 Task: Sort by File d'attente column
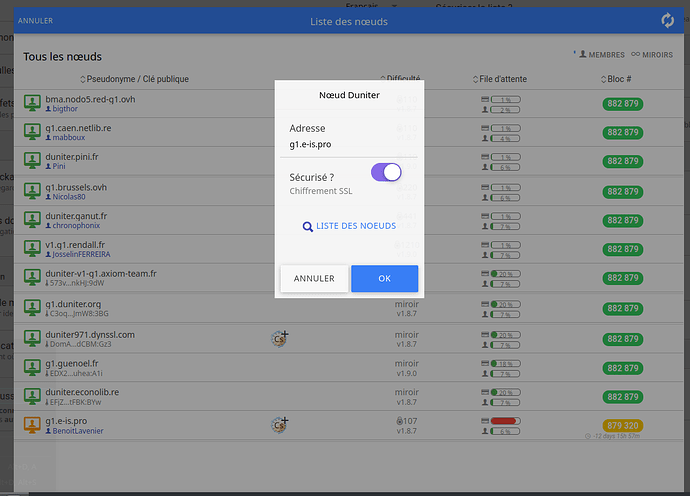coord(501,79)
